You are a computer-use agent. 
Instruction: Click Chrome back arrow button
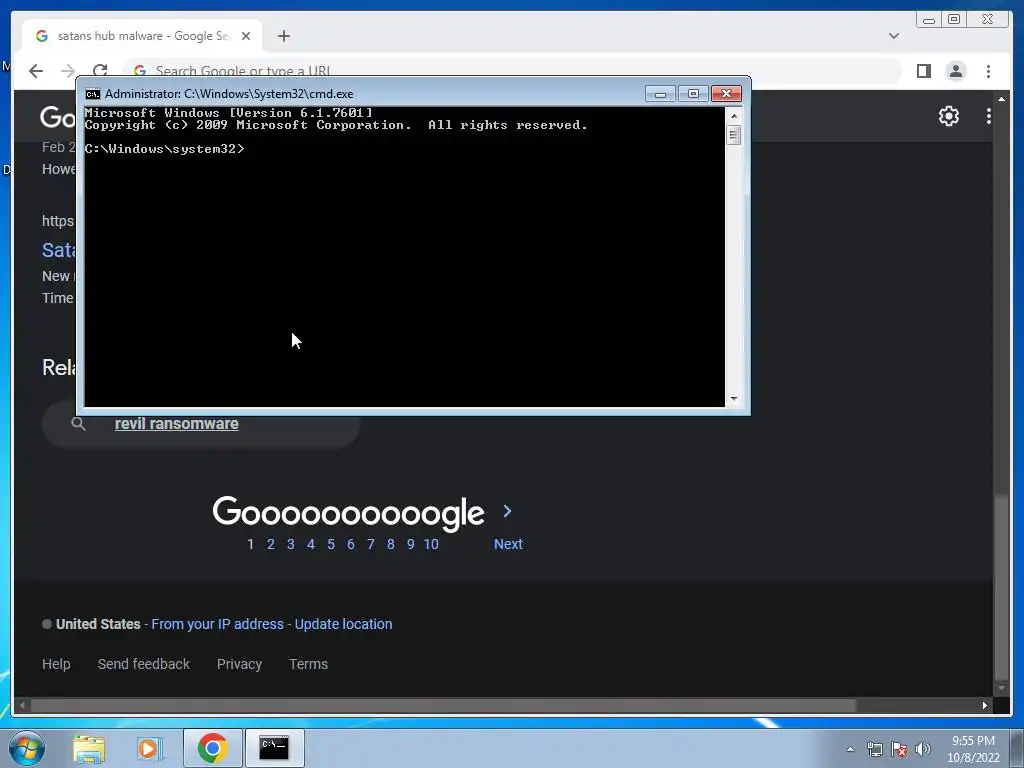point(36,71)
